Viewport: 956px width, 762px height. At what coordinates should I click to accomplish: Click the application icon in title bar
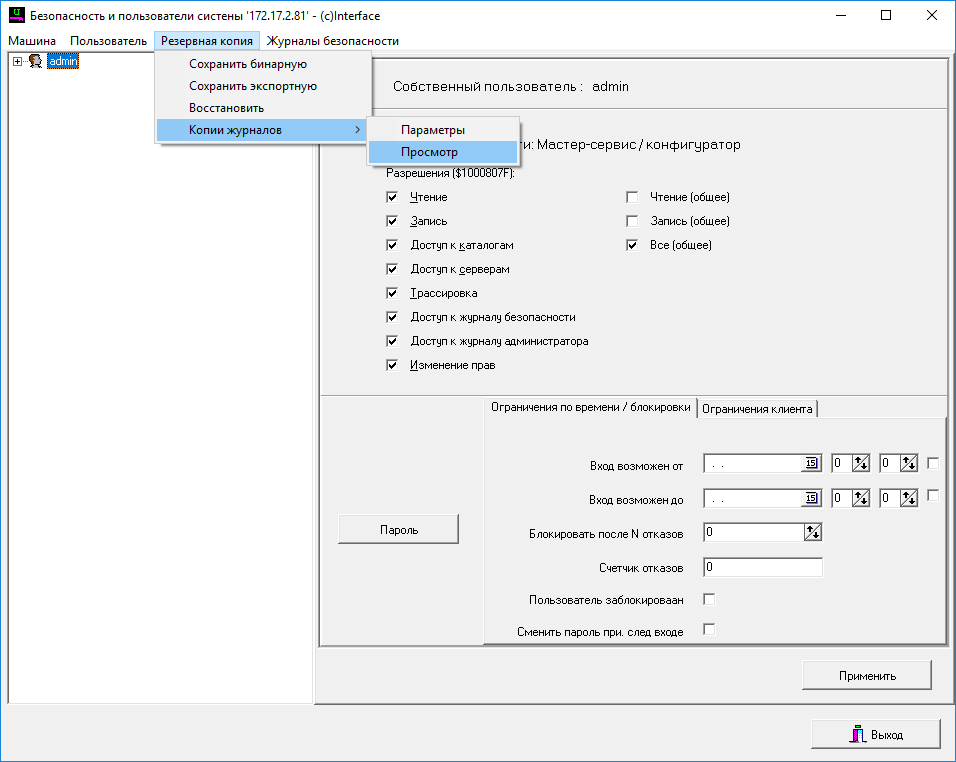coord(15,16)
